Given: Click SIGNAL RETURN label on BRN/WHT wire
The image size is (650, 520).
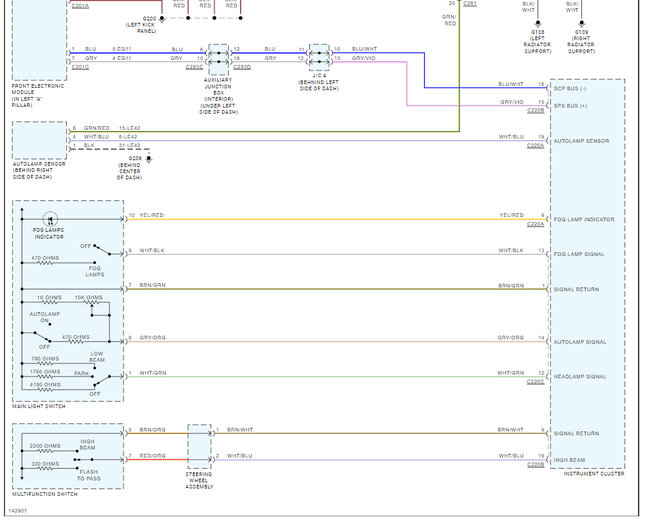Looking at the screenshot, I should [x=576, y=433].
